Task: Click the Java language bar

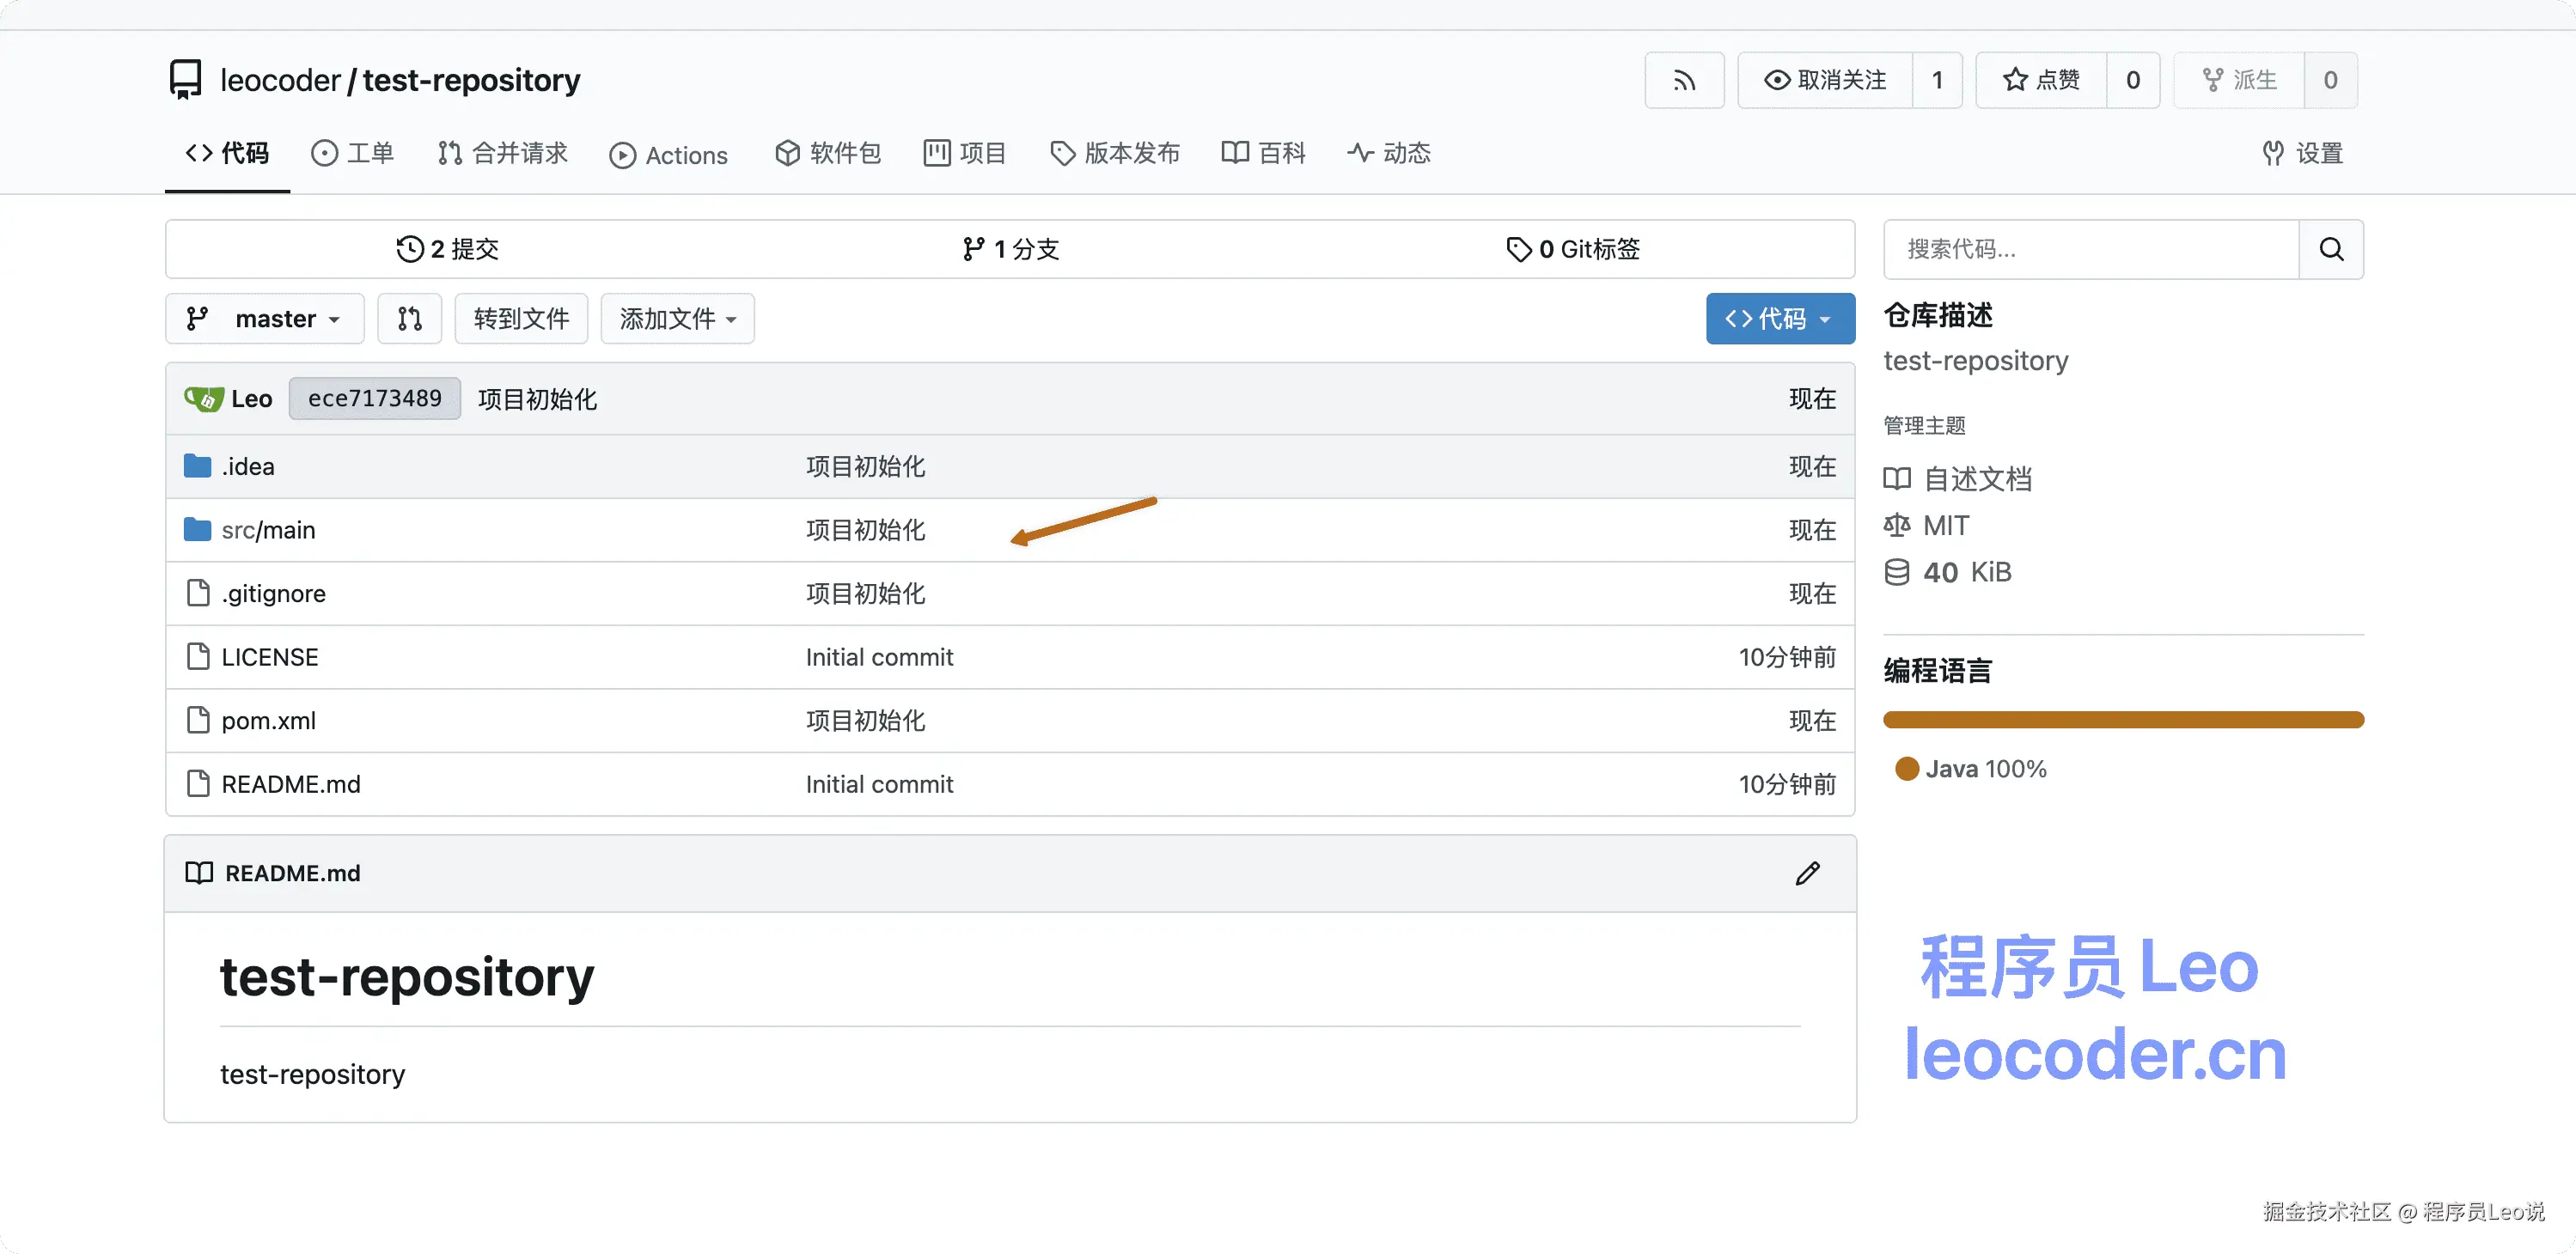Action: pos(2122,720)
